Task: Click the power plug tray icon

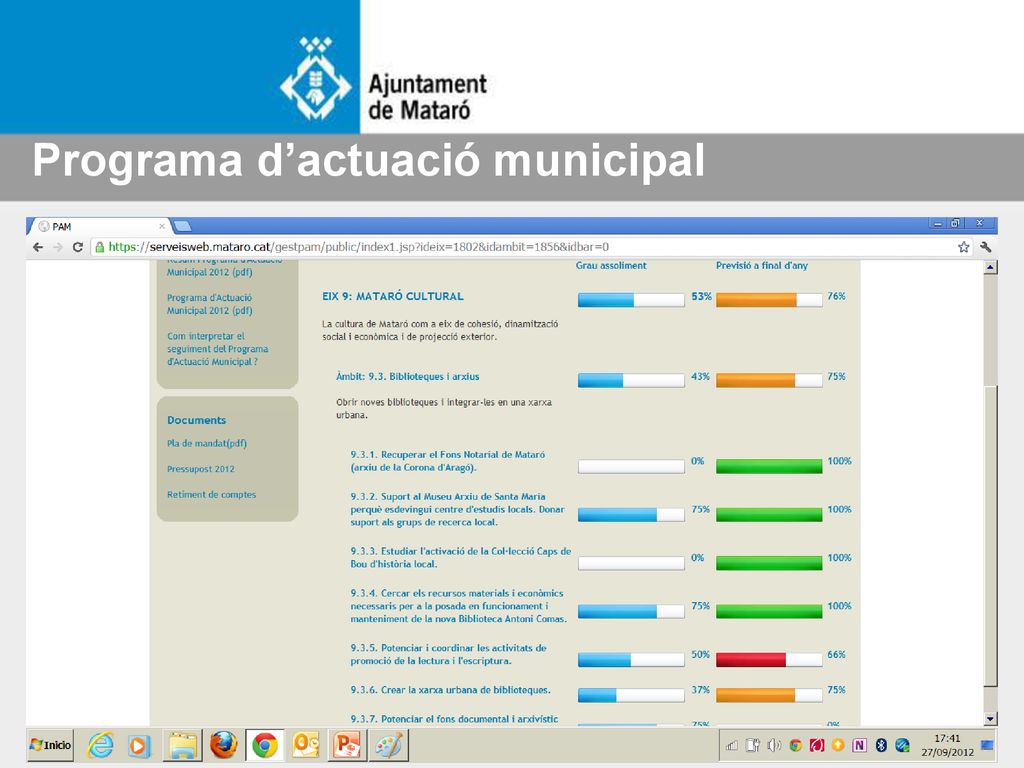Action: (753, 745)
